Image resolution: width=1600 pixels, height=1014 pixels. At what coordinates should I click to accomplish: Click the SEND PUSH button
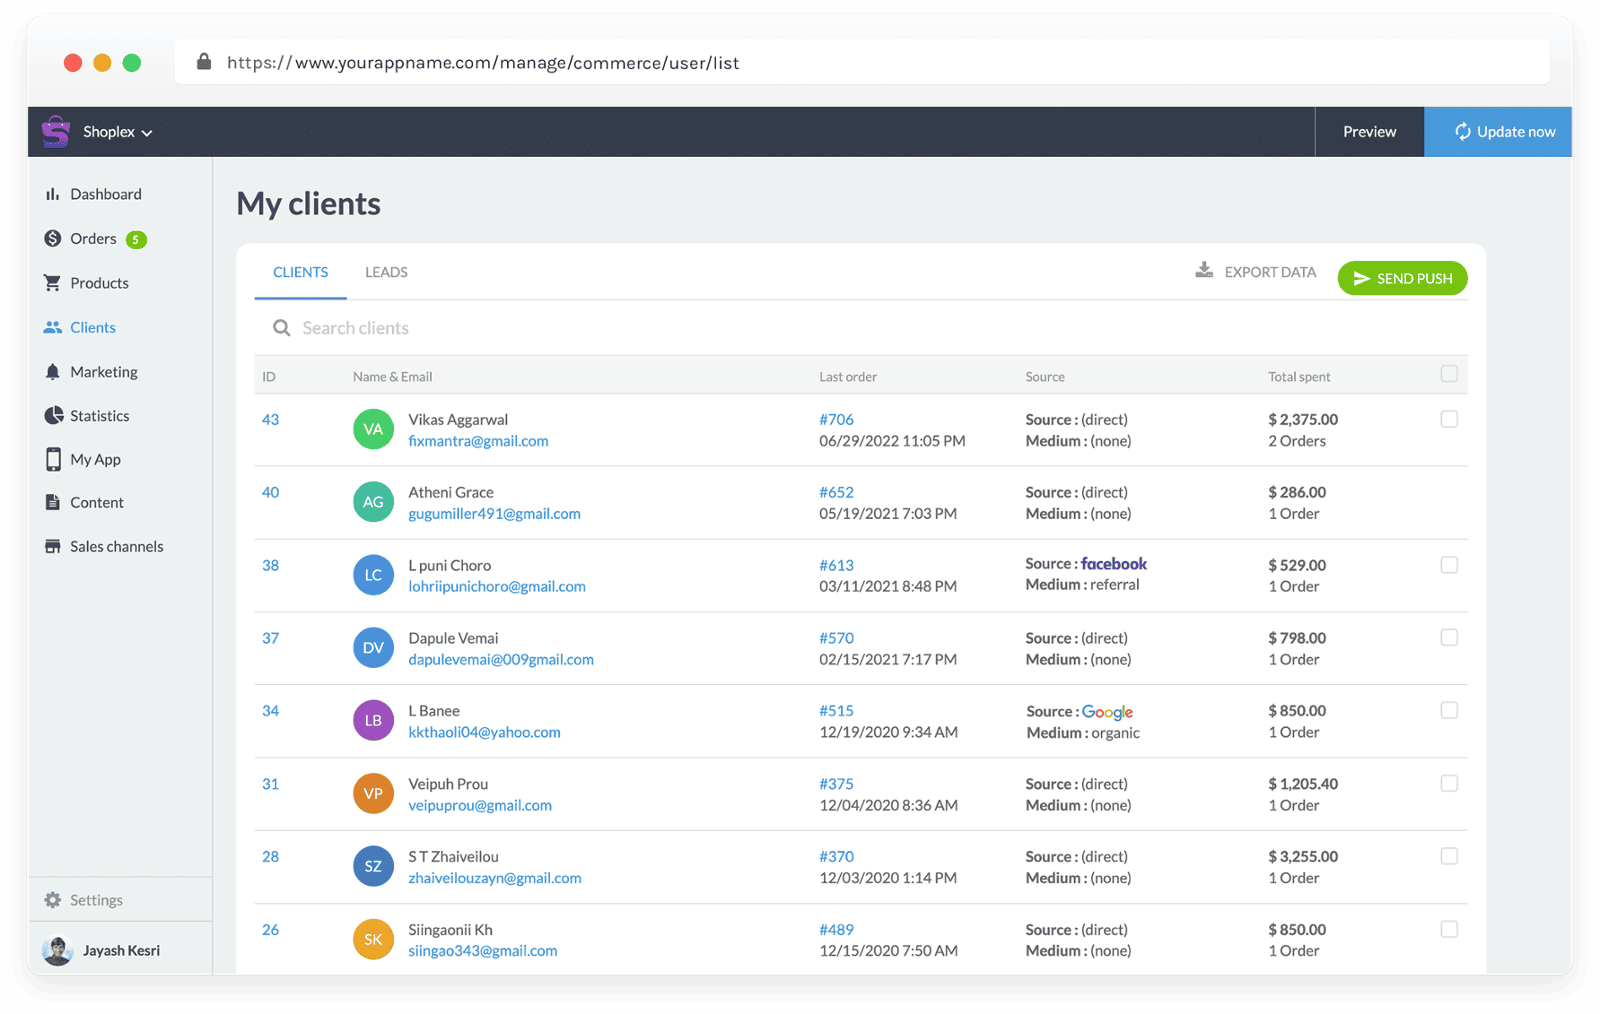coord(1402,278)
